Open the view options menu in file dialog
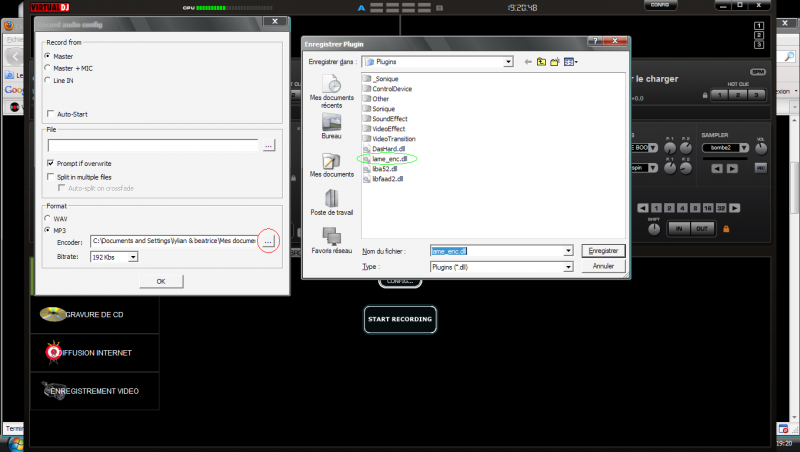The image size is (800, 452). pos(570,62)
